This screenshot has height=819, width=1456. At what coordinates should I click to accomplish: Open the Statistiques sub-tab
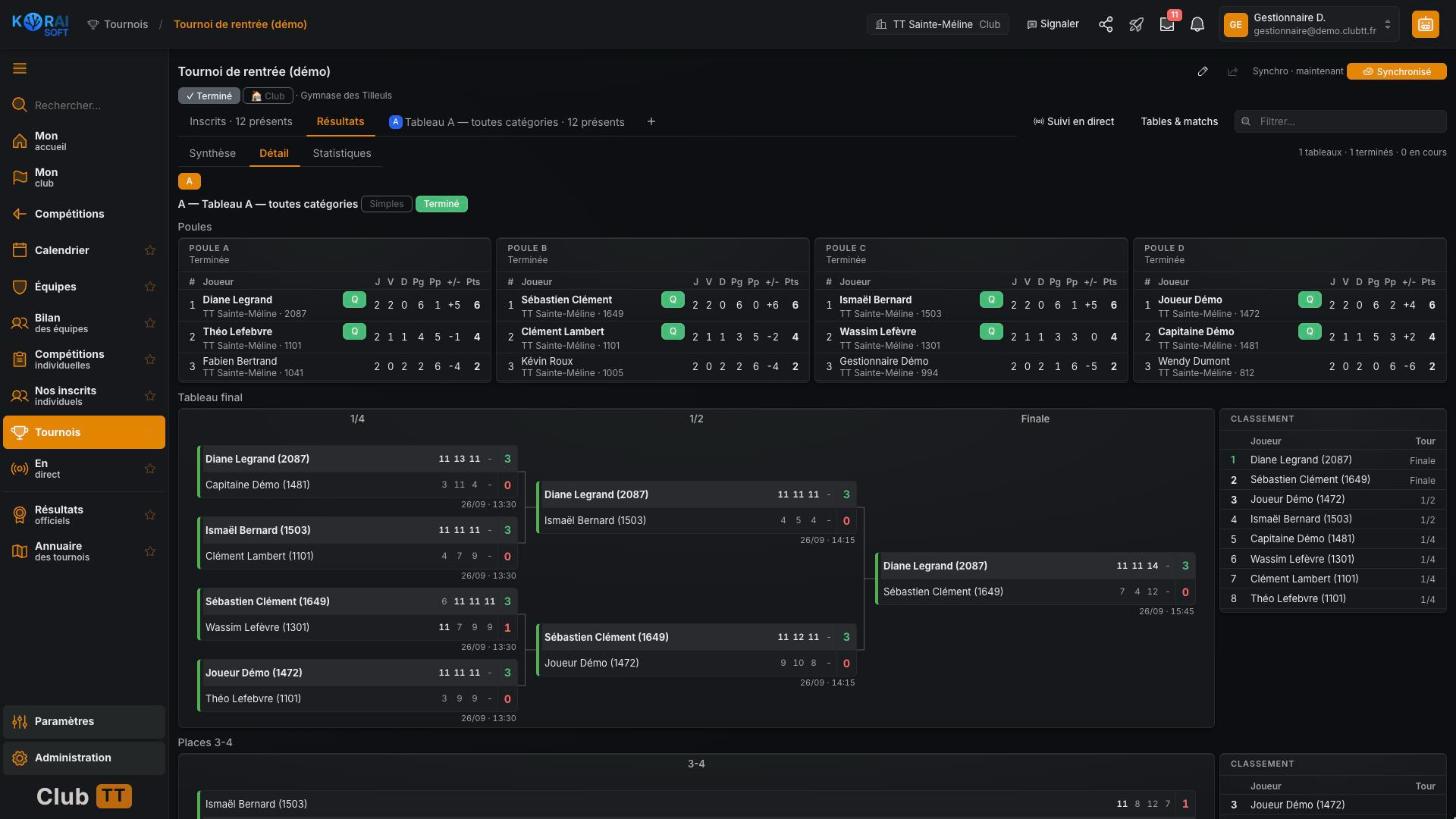pos(342,154)
